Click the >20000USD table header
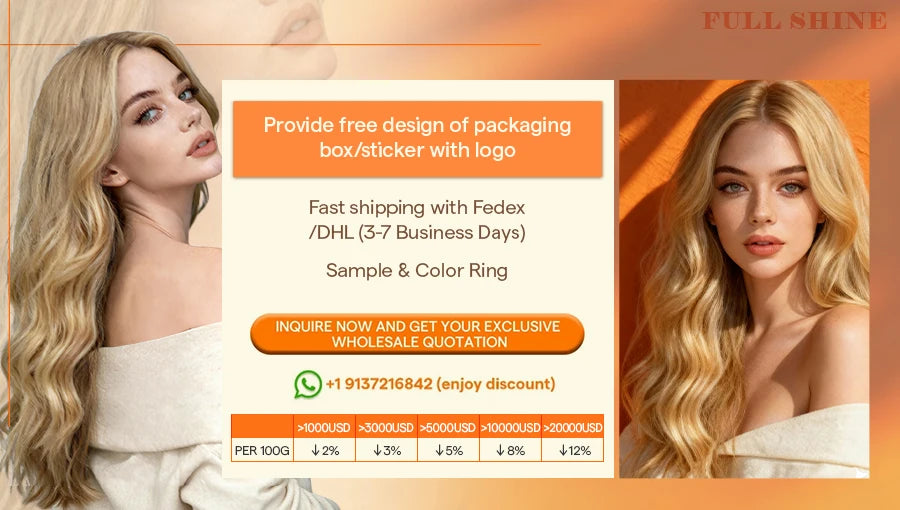This screenshot has height=510, width=900. tap(572, 427)
